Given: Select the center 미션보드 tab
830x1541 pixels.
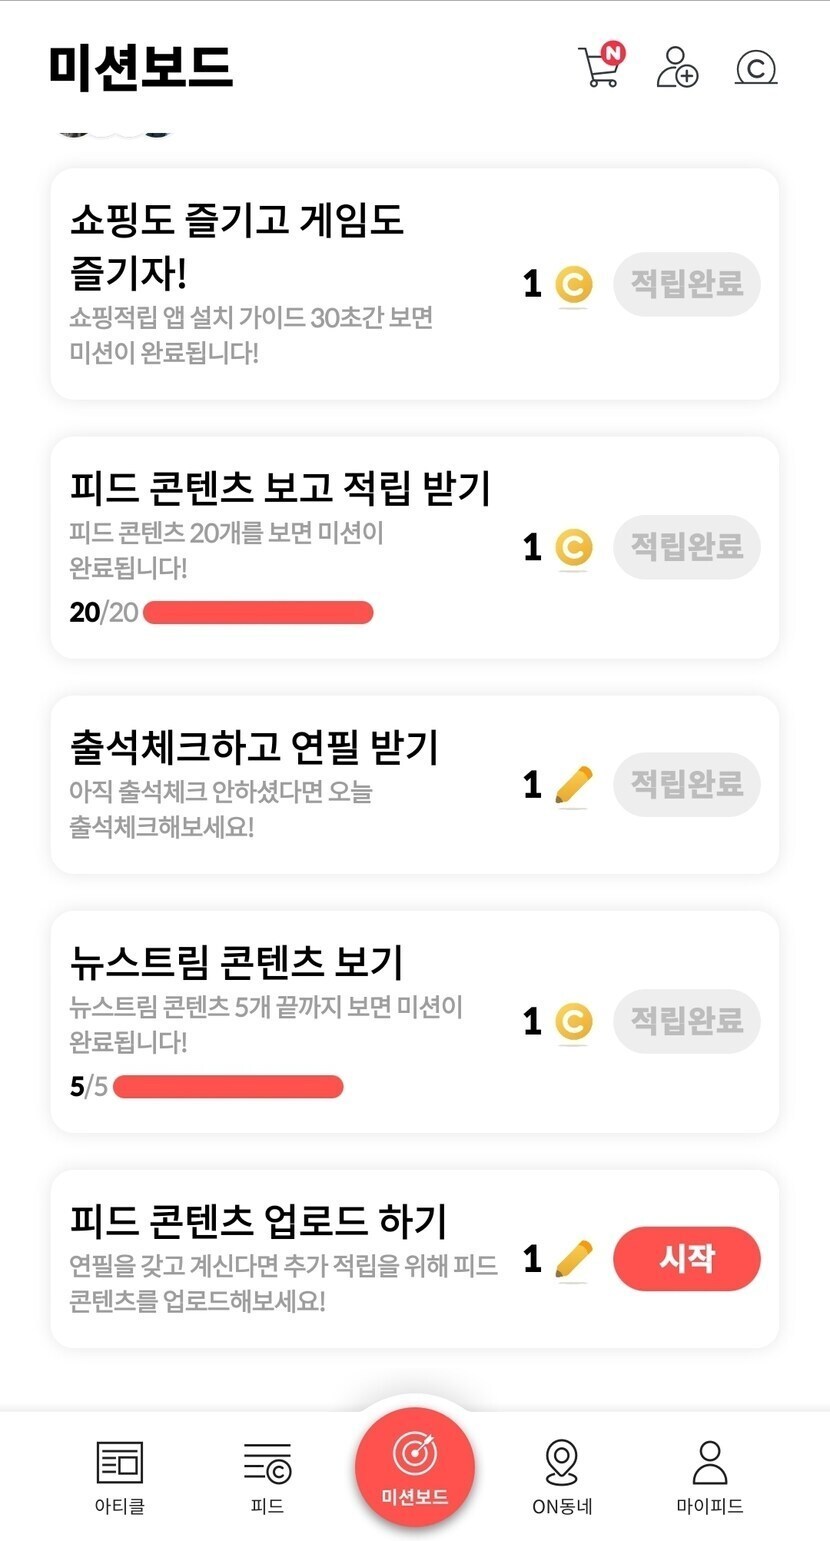Looking at the screenshot, I should point(415,1468).
